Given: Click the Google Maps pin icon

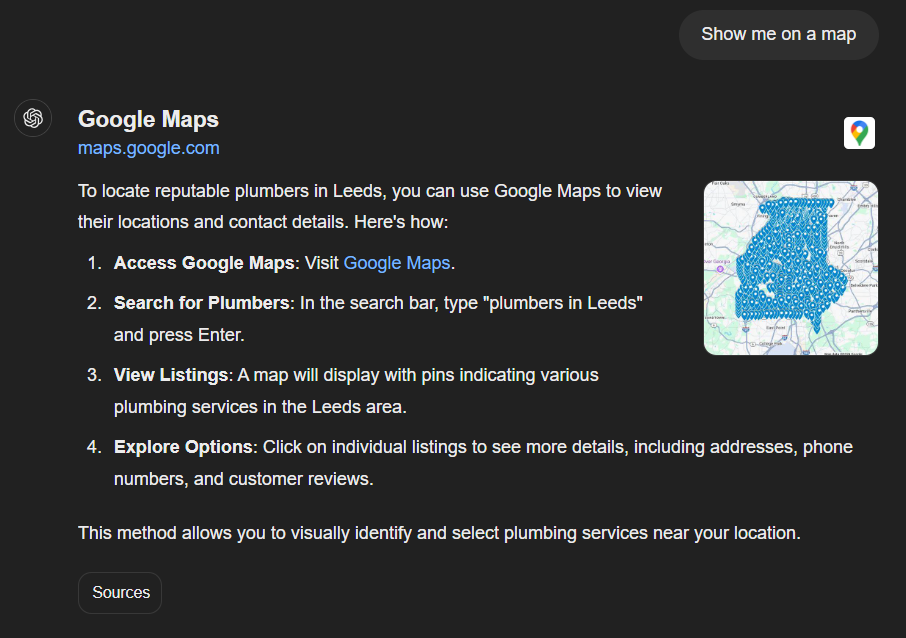Looking at the screenshot, I should coord(859,133).
